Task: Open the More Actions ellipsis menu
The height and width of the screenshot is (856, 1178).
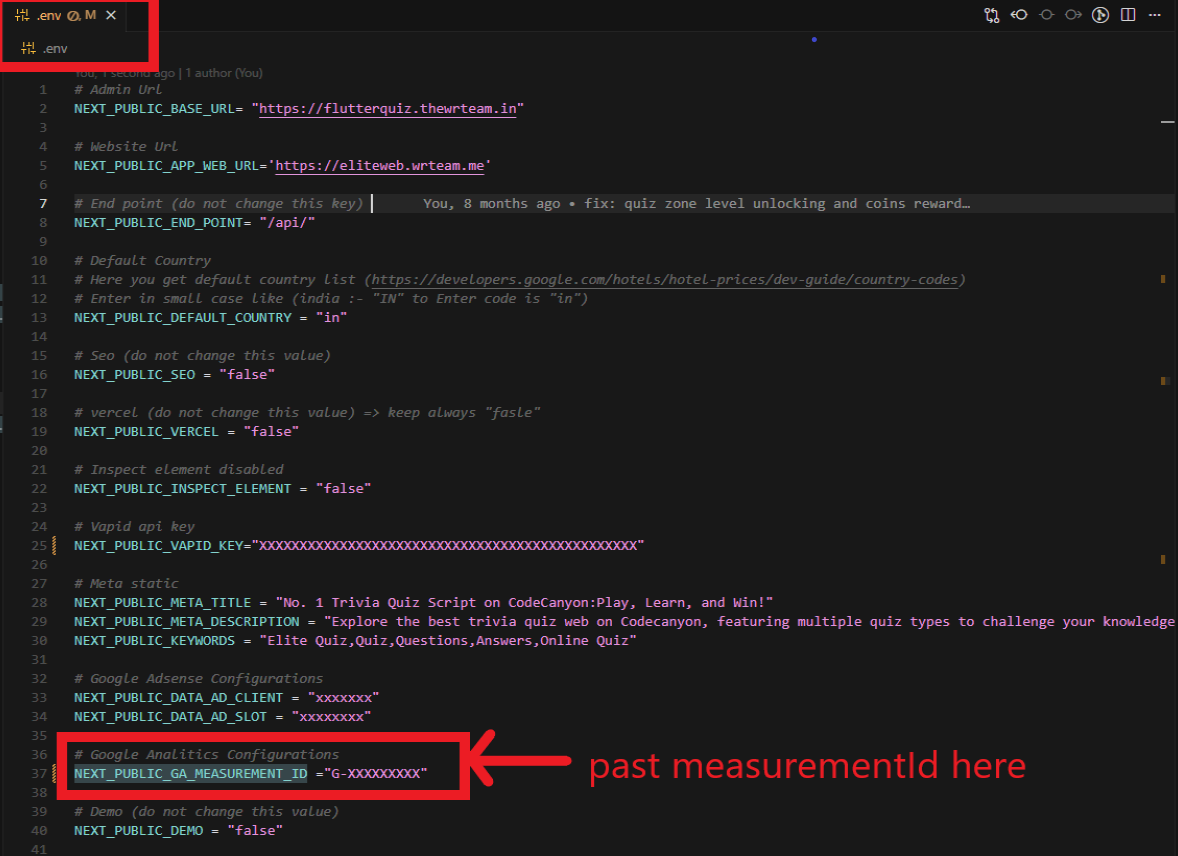Action: 1155,15
